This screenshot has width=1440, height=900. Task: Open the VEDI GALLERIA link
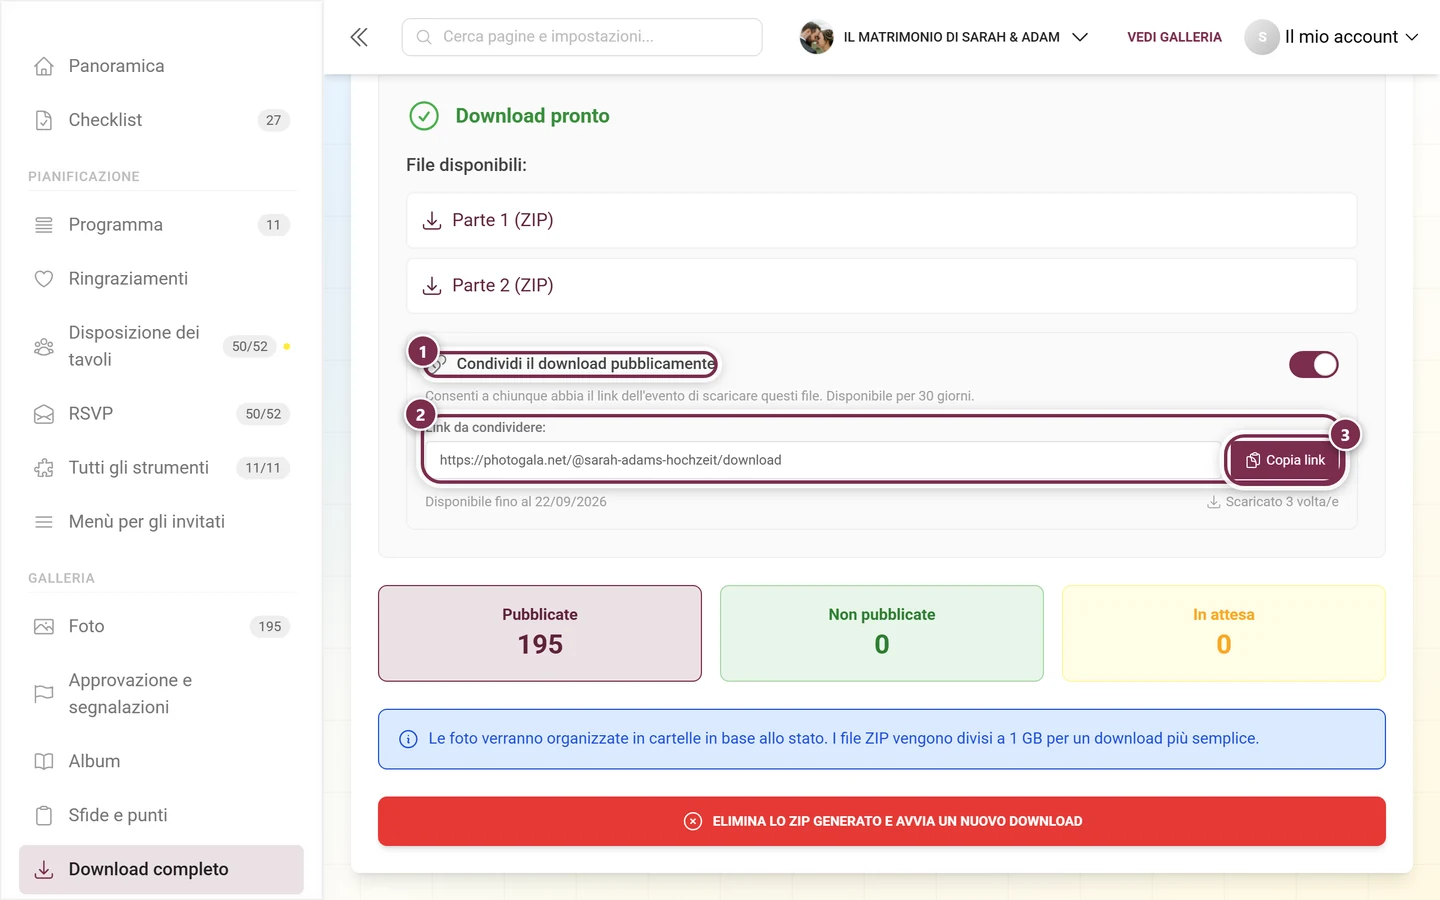[x=1174, y=37]
